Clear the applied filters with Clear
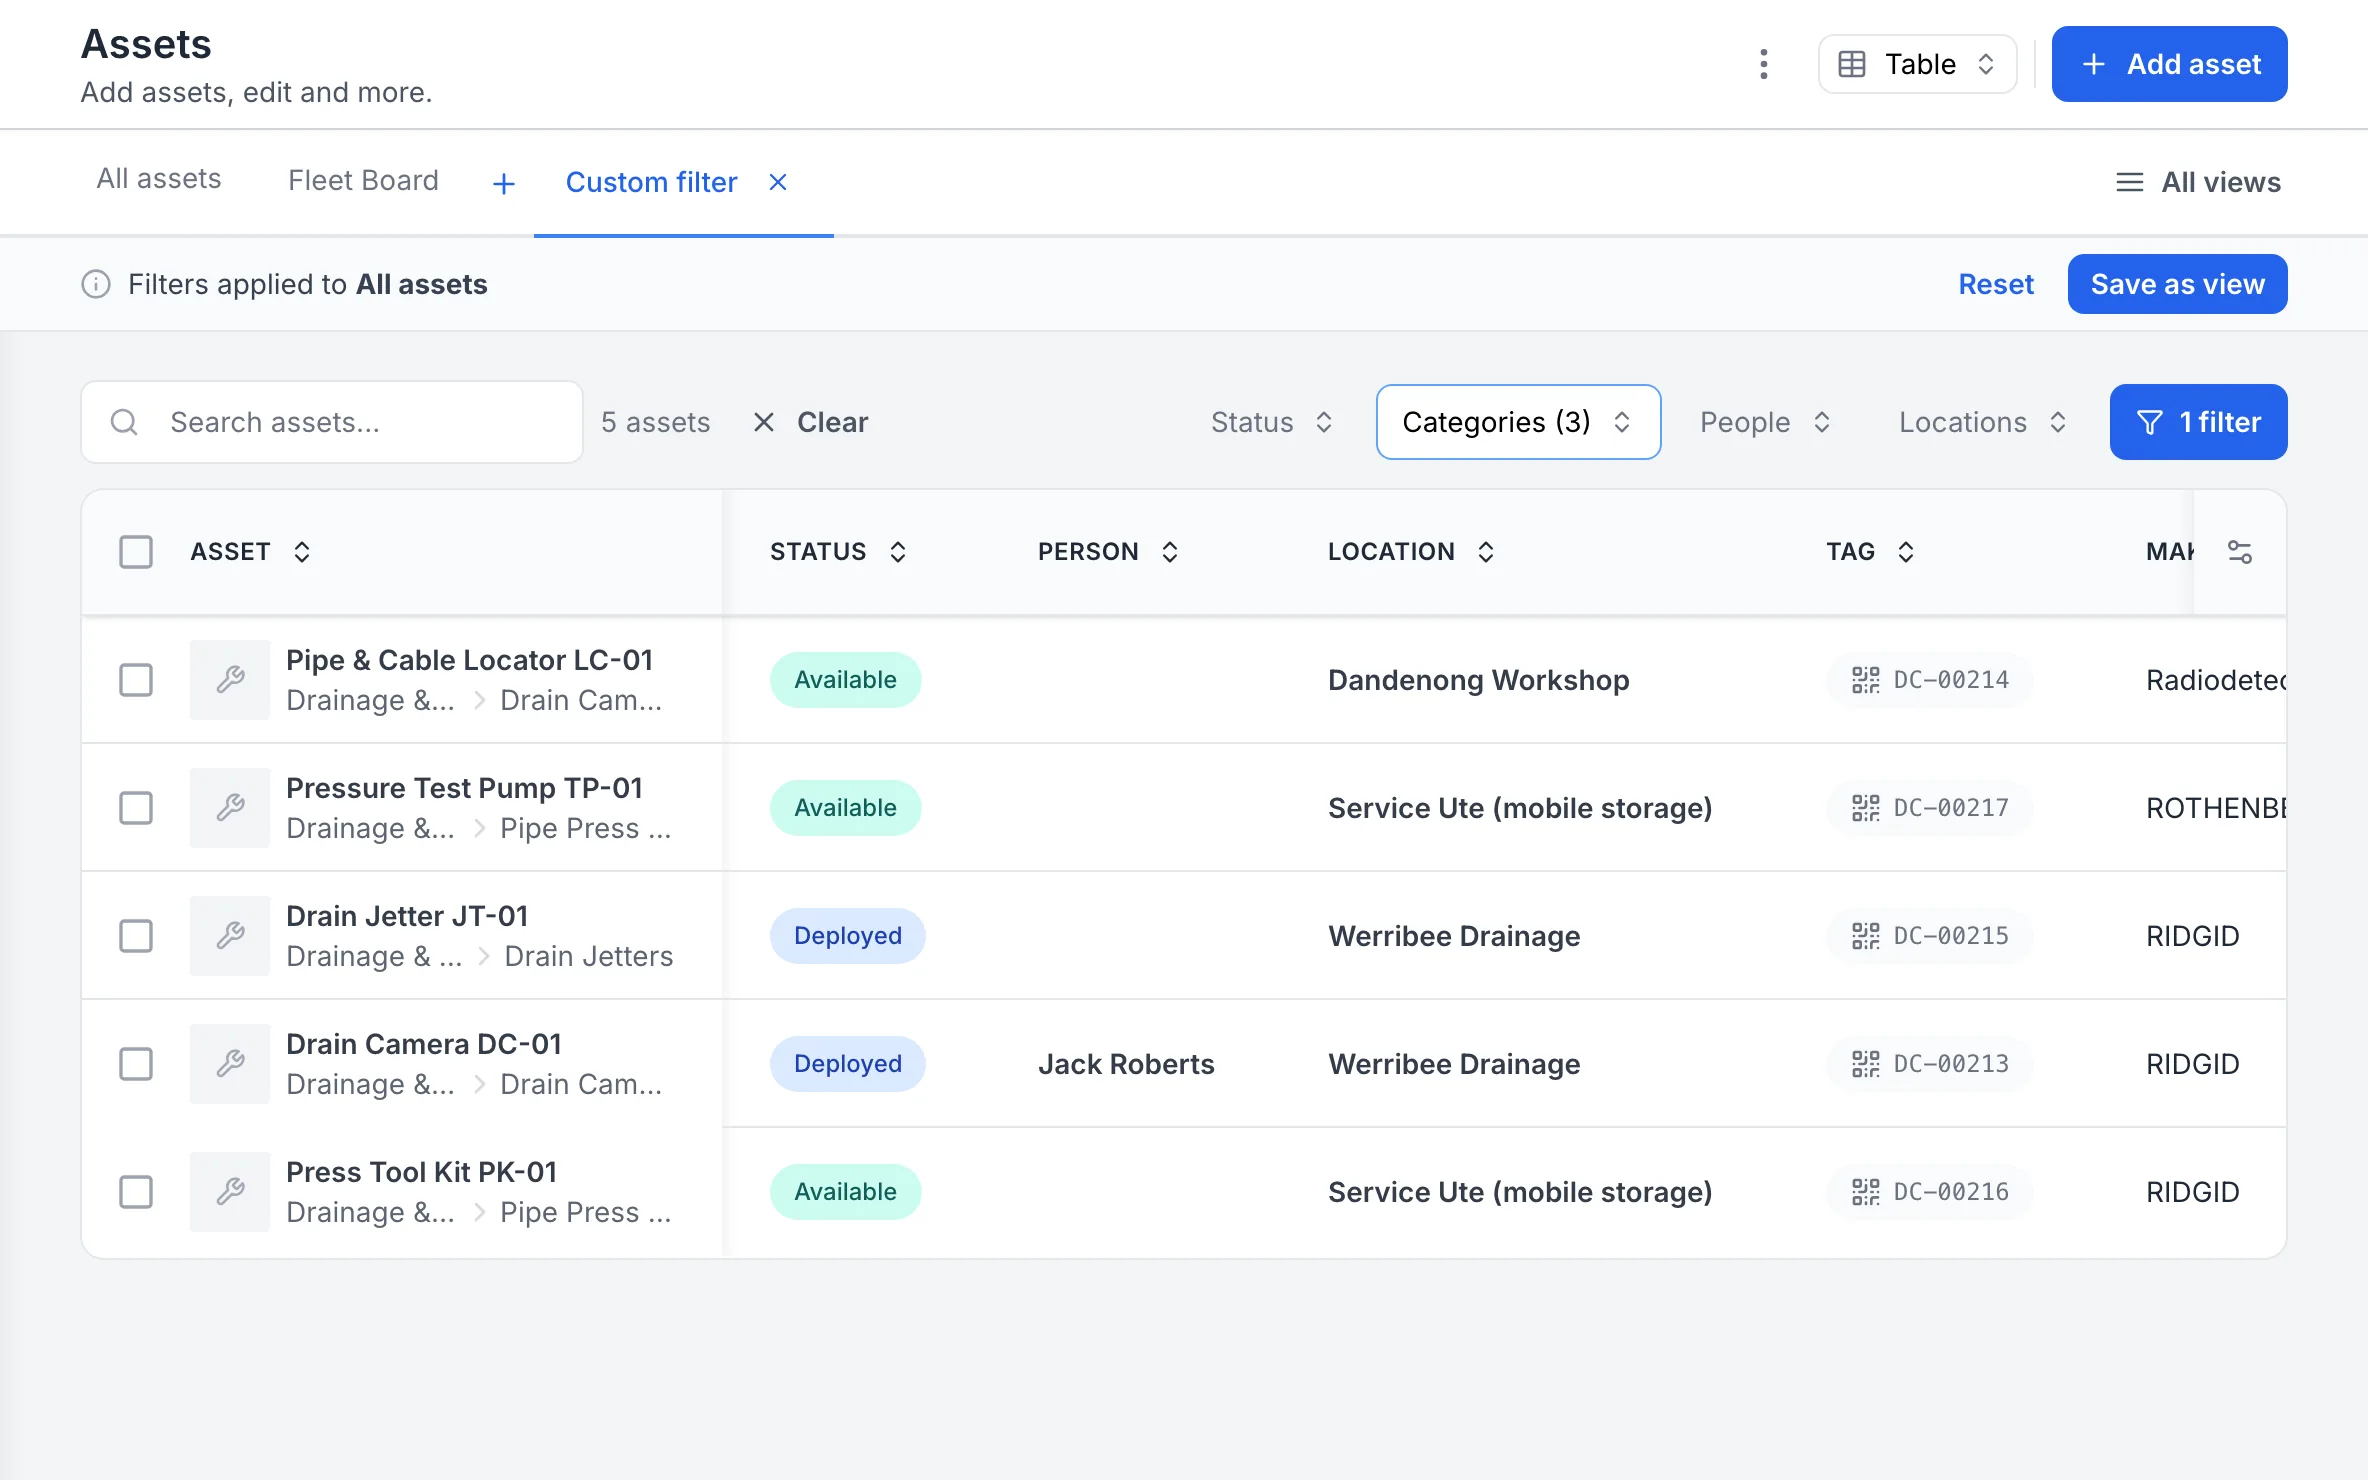This screenshot has height=1480, width=2368. coord(810,422)
